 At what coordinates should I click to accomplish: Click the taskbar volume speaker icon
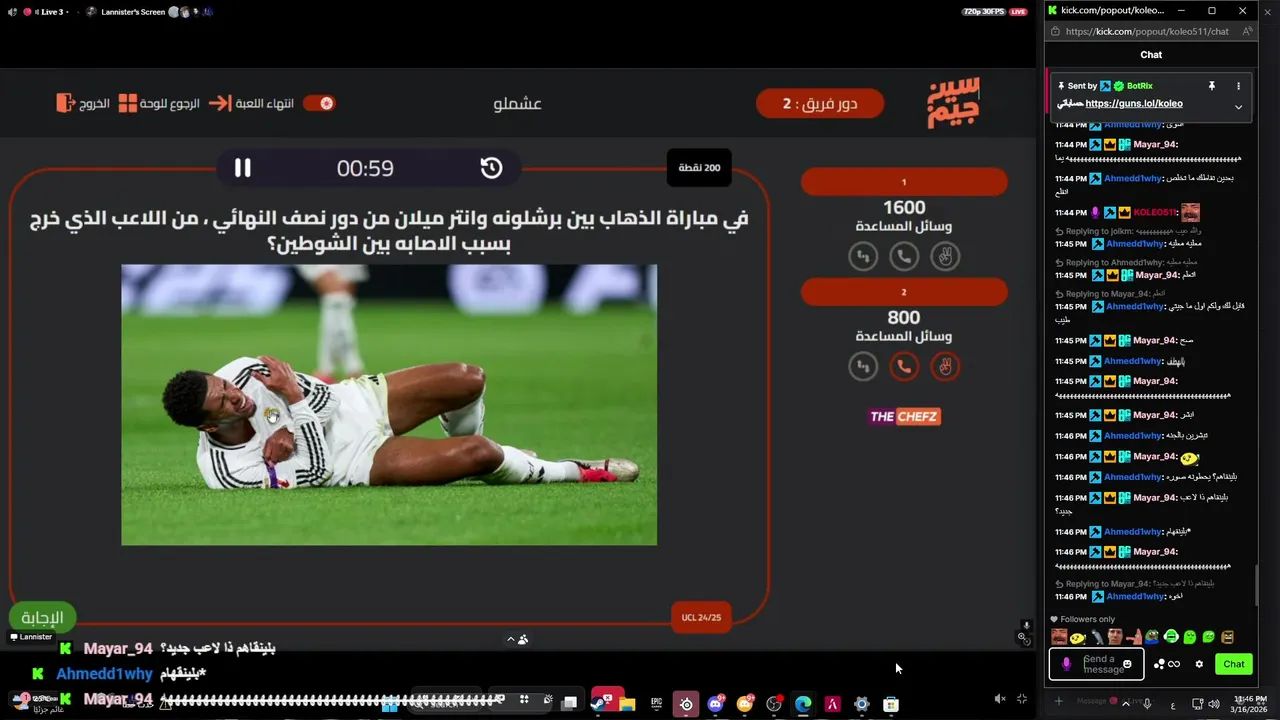point(1213,704)
